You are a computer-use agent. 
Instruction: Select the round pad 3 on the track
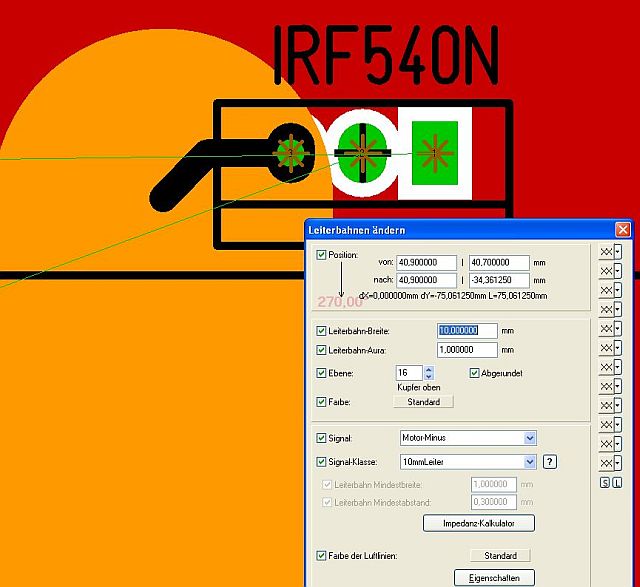(x=291, y=153)
